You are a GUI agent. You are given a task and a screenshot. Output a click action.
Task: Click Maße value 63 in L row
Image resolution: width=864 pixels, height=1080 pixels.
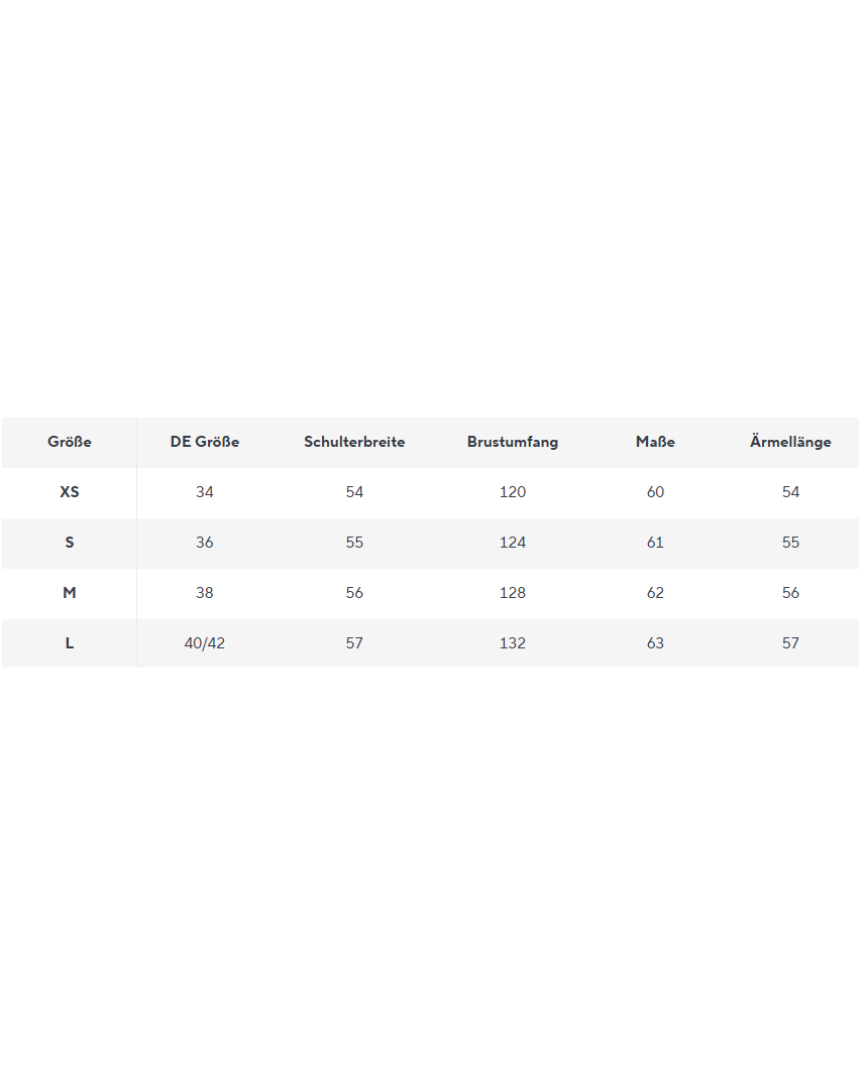pyautogui.click(x=655, y=643)
